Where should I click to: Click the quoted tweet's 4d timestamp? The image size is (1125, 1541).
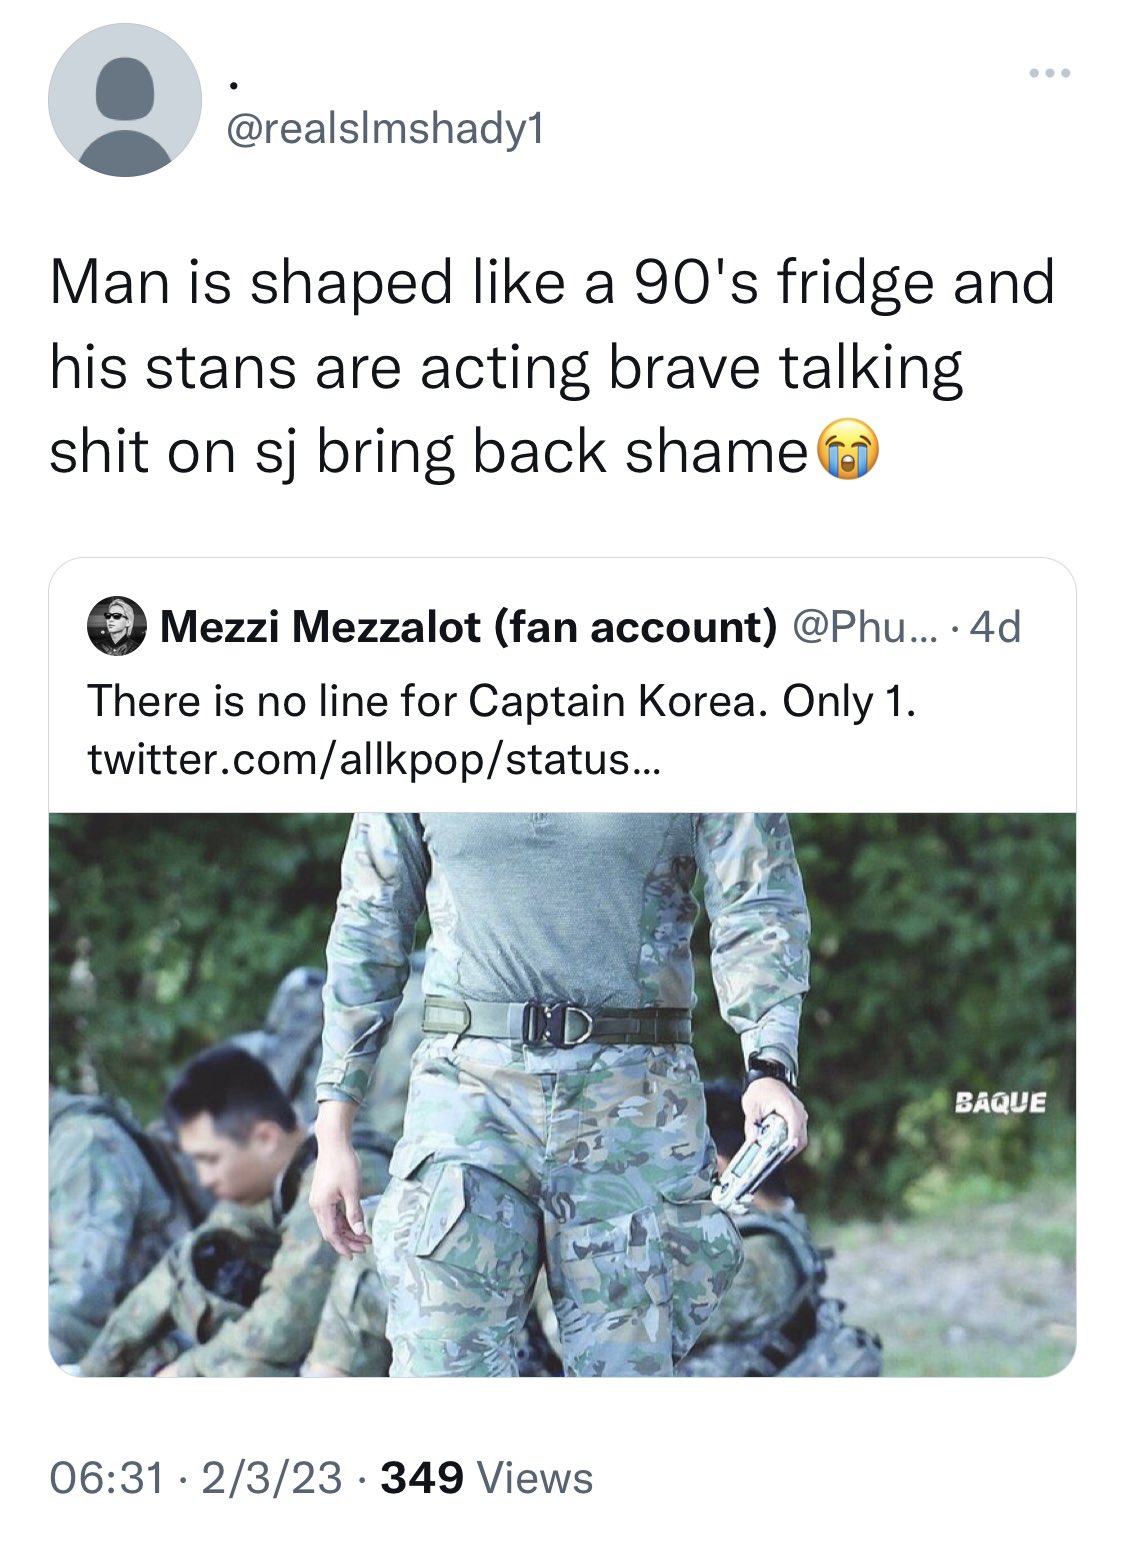[996, 627]
